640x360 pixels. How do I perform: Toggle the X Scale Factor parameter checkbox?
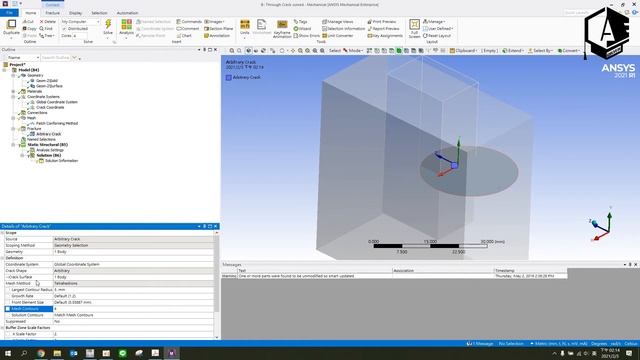(8, 334)
